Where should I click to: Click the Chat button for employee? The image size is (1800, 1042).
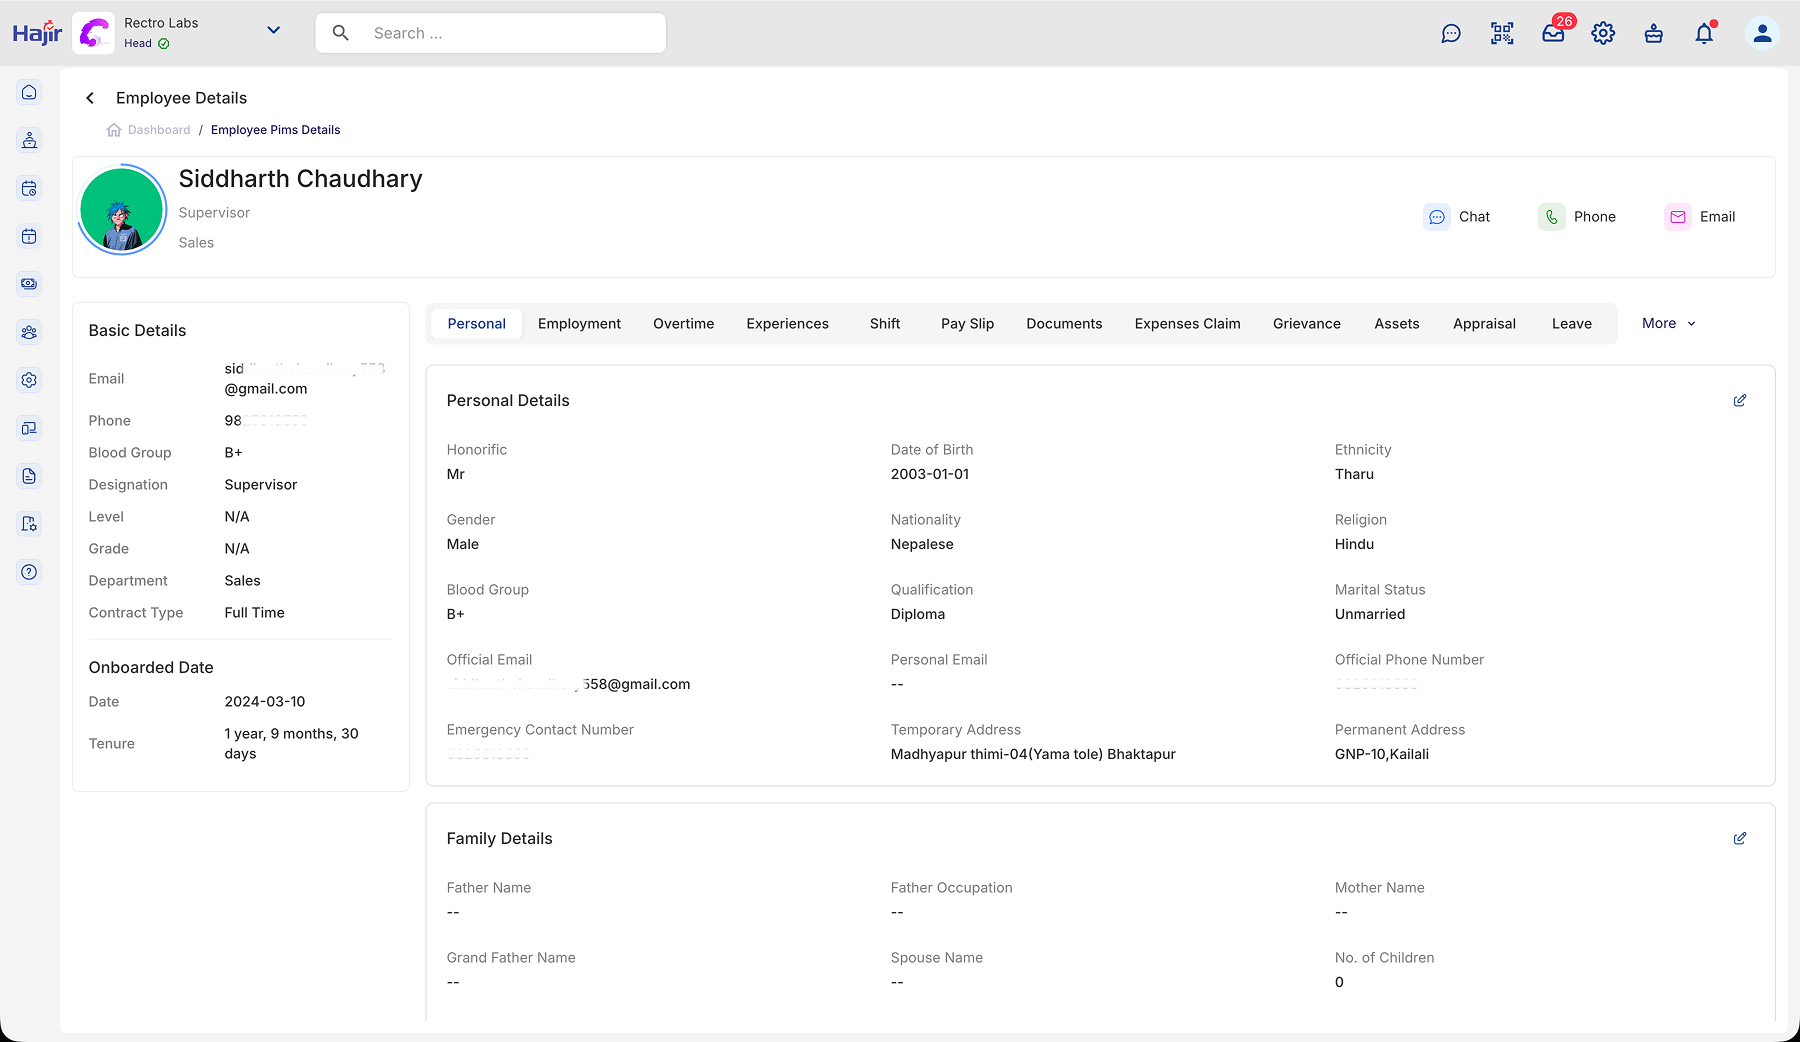click(x=1458, y=217)
